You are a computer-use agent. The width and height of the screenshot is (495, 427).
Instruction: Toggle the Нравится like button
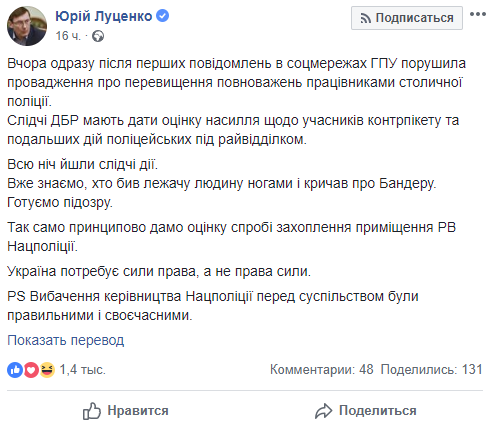(126, 411)
